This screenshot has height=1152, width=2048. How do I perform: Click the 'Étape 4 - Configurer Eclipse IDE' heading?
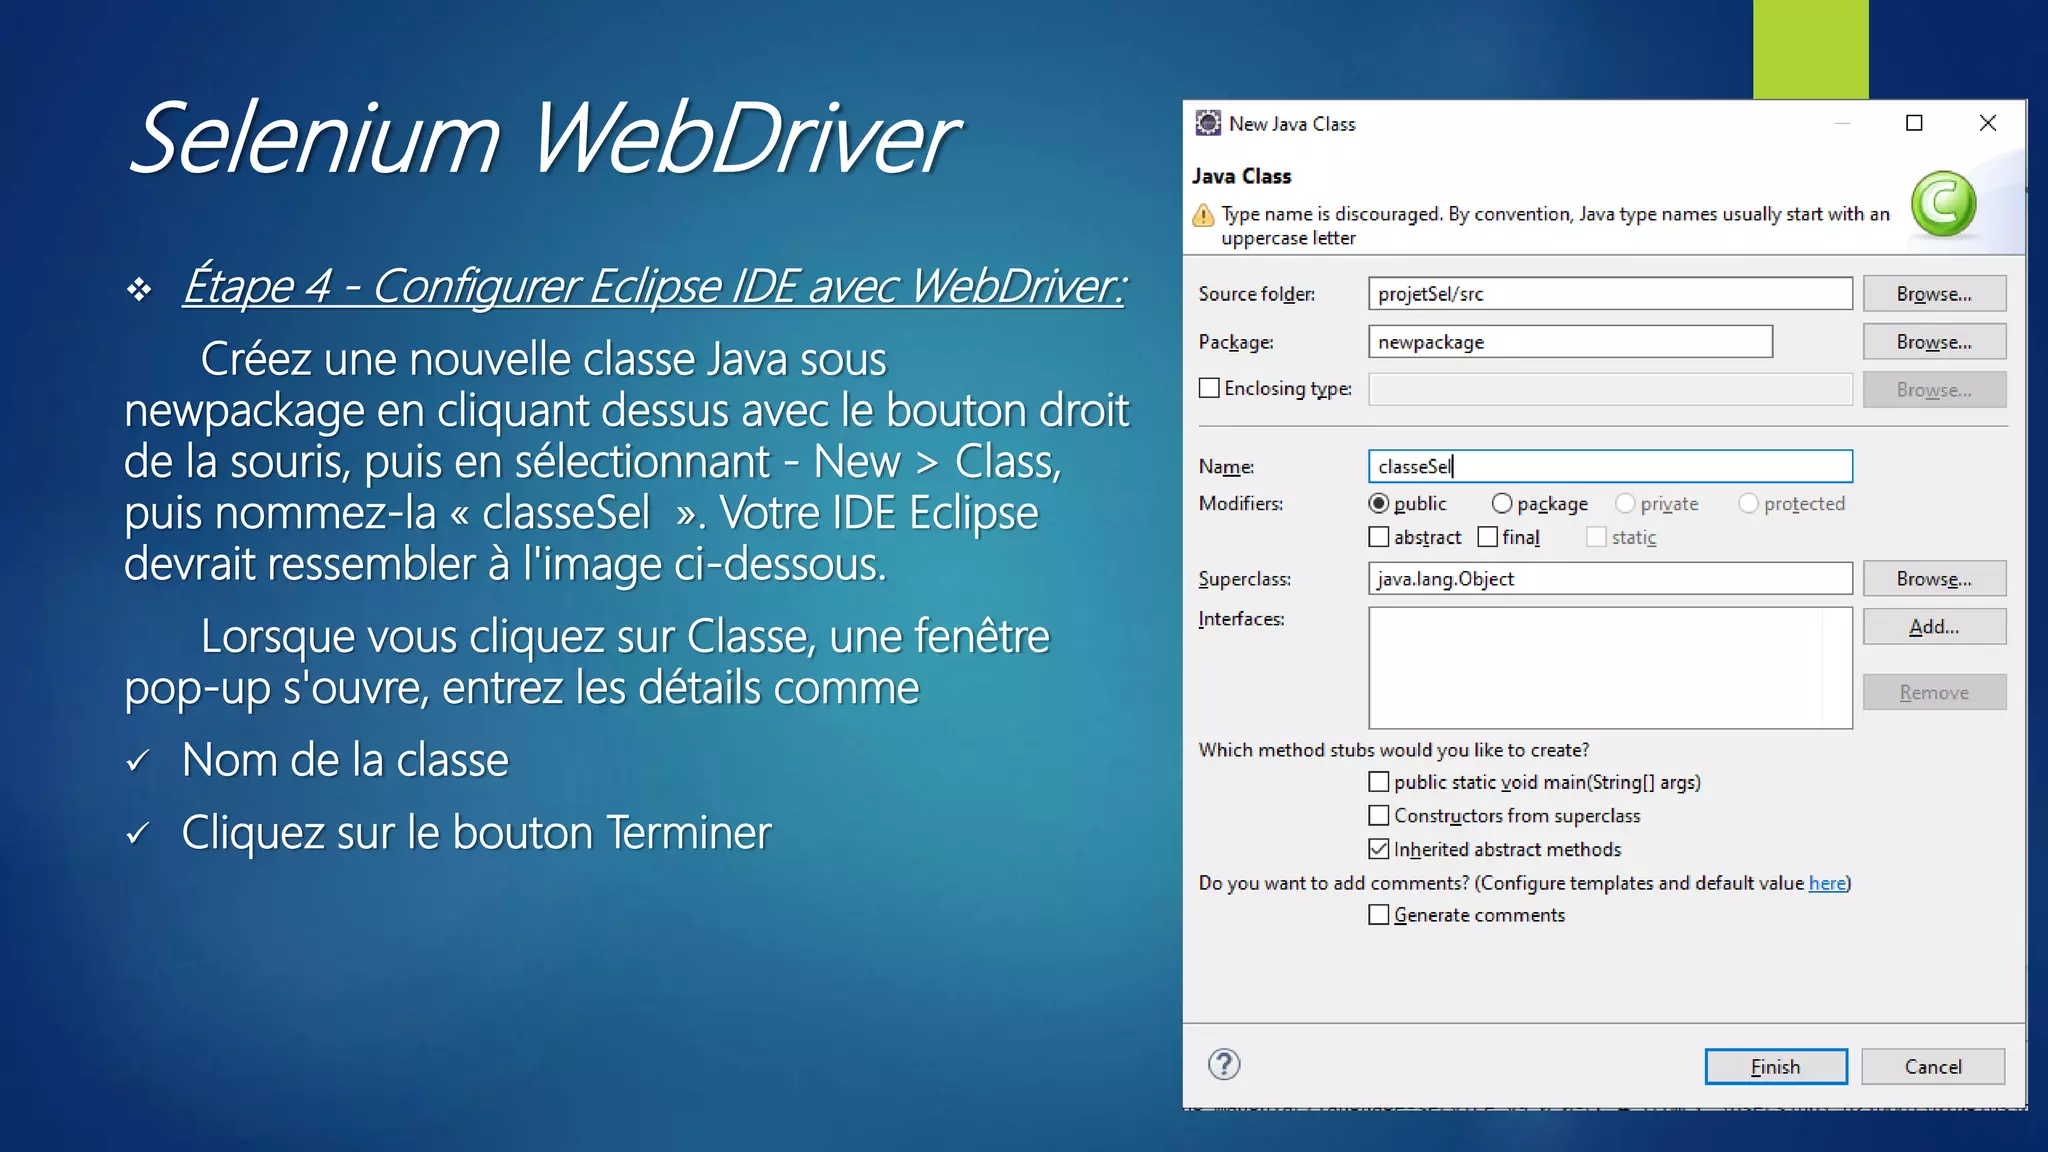pos(655,286)
